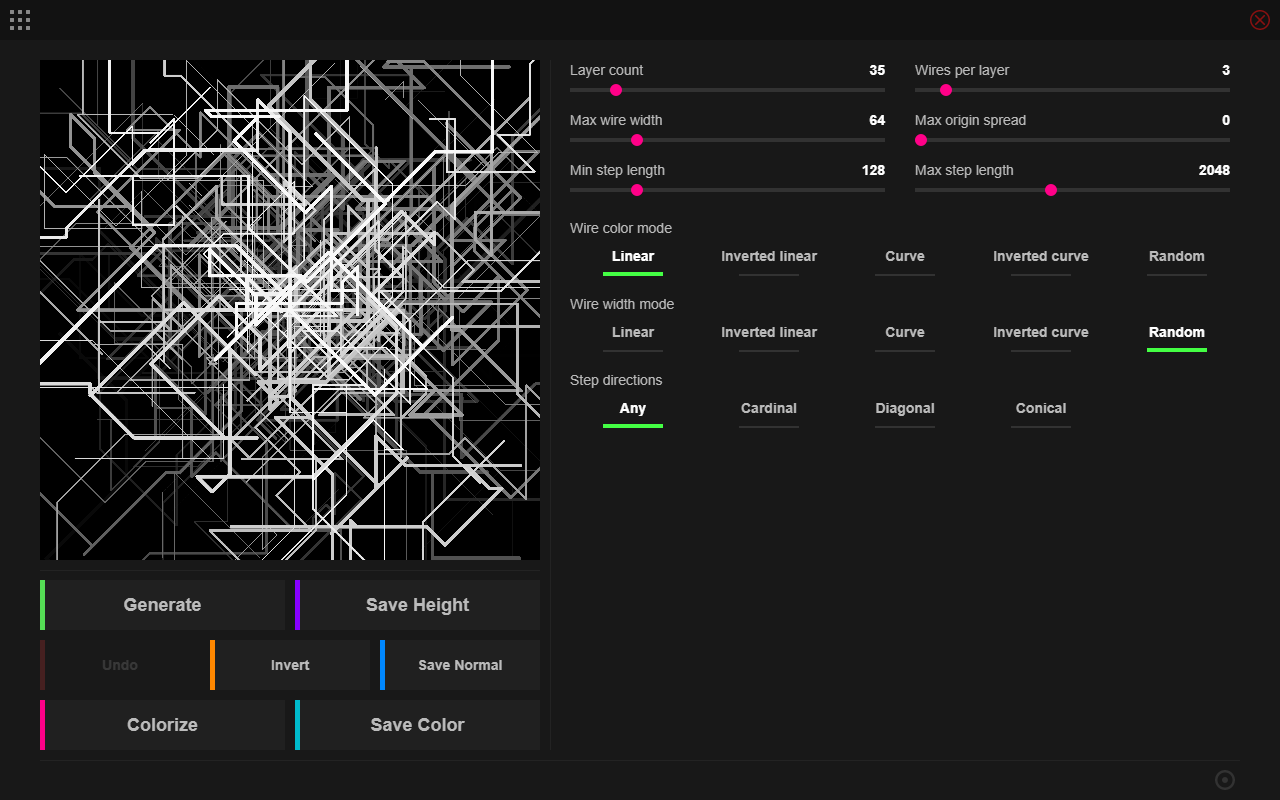Click the Min step length slider handle

637,190
